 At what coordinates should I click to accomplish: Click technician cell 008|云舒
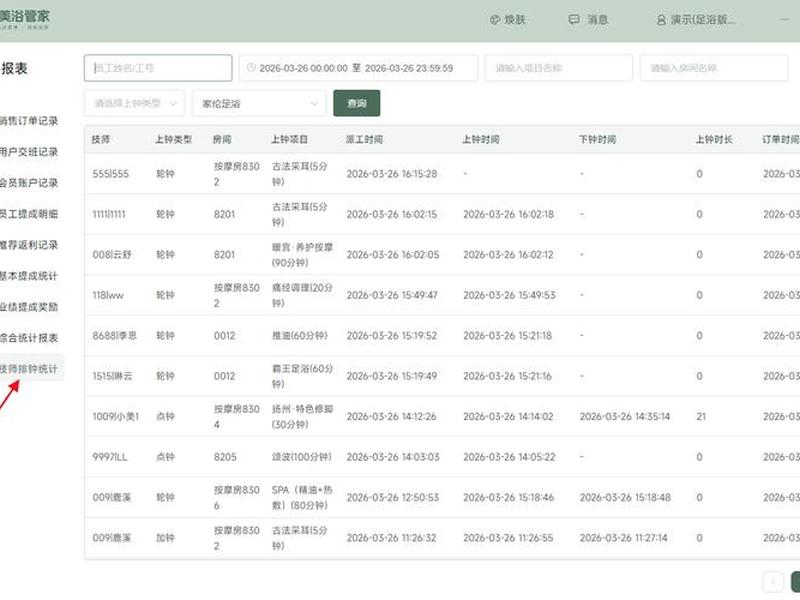[x=112, y=255]
